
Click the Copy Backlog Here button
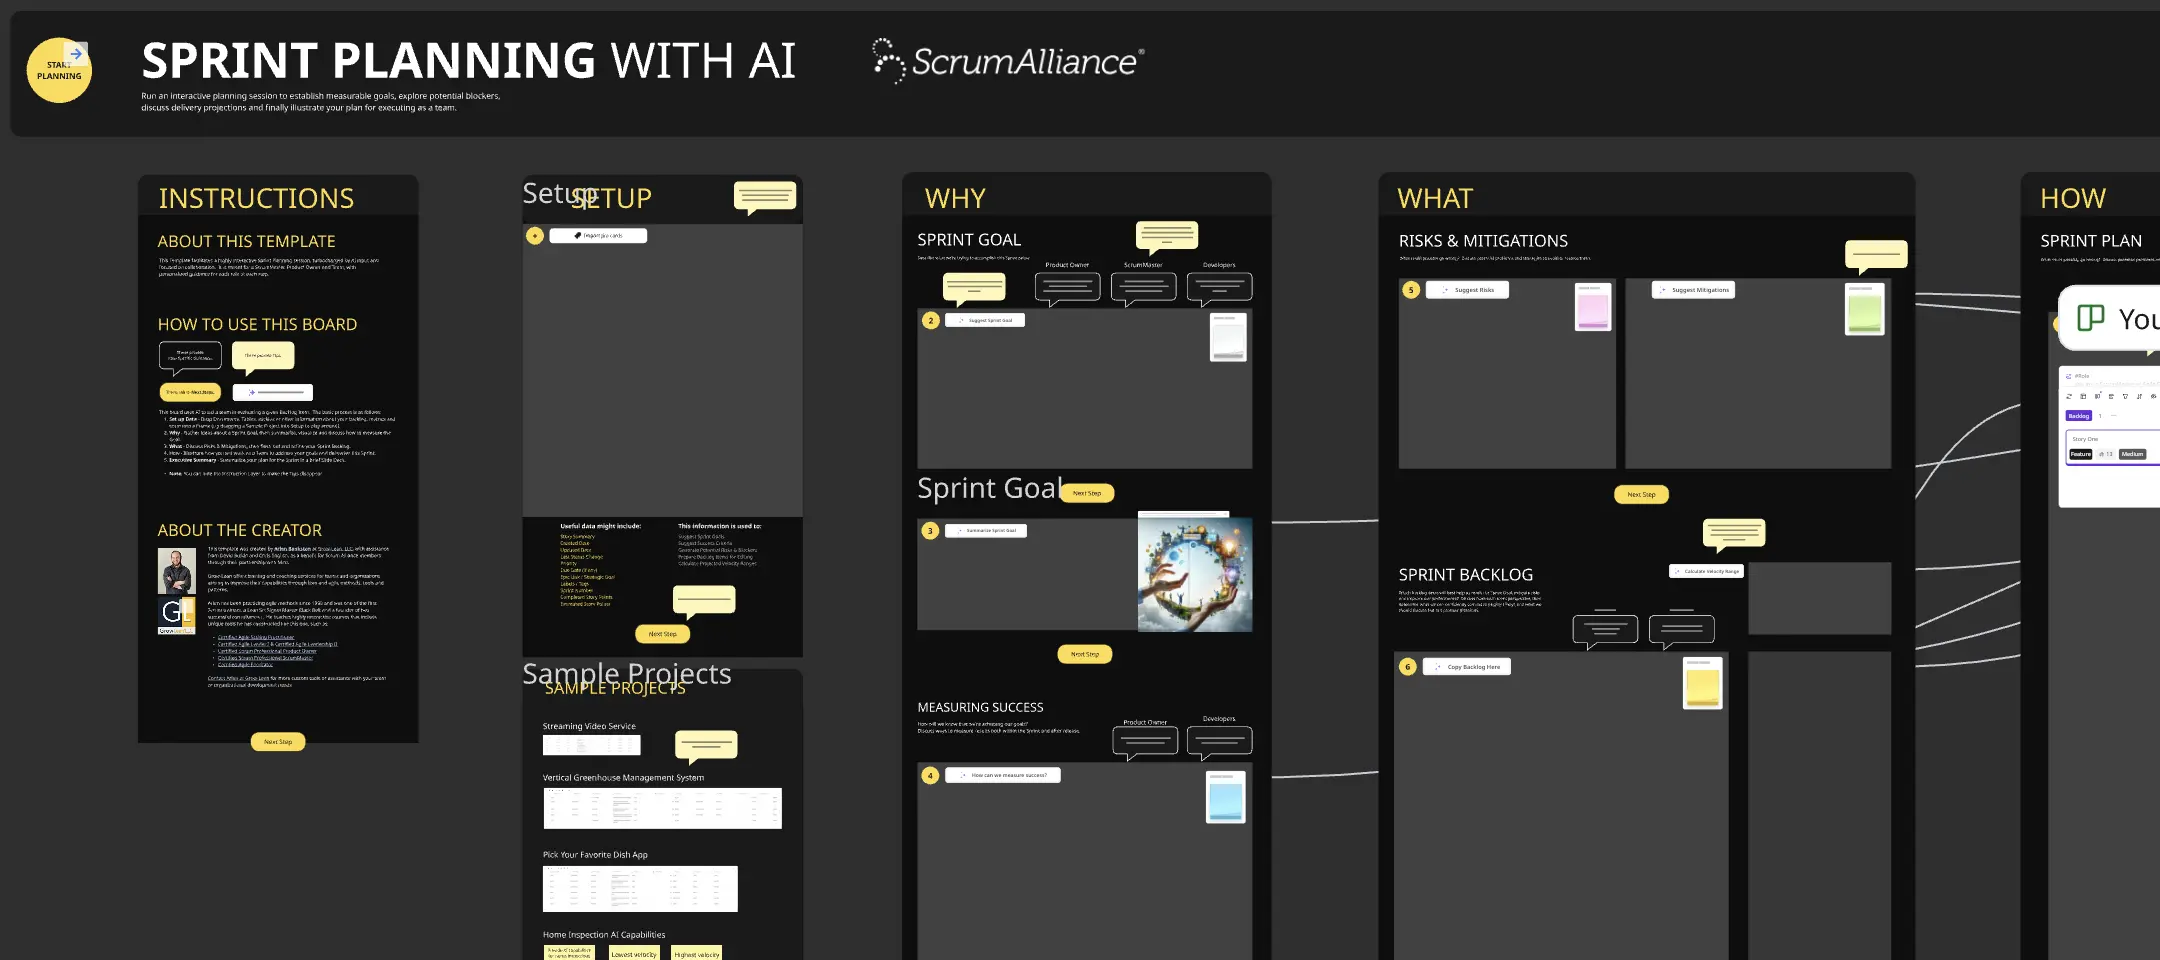coord(1468,667)
